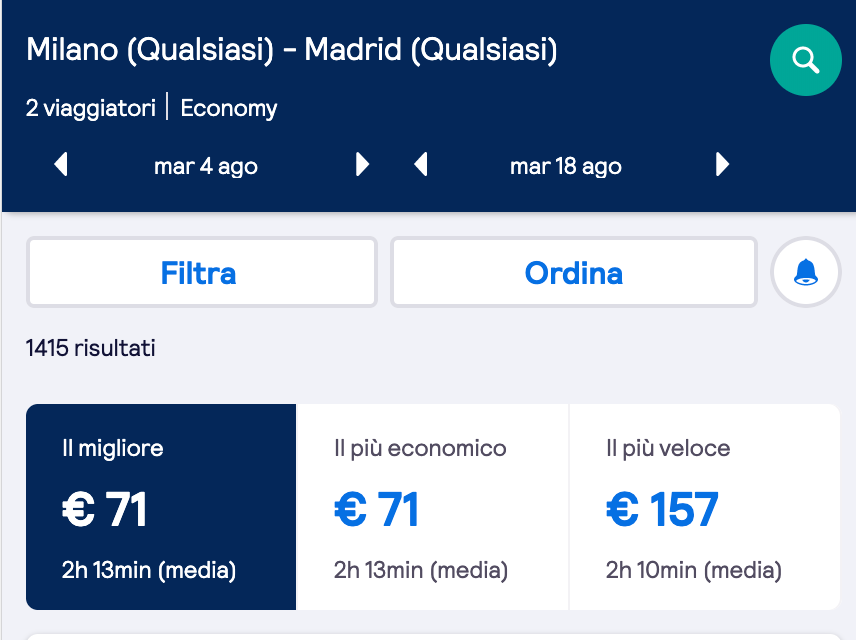
Task: Tap the € 157 fastest price
Action: click(662, 509)
